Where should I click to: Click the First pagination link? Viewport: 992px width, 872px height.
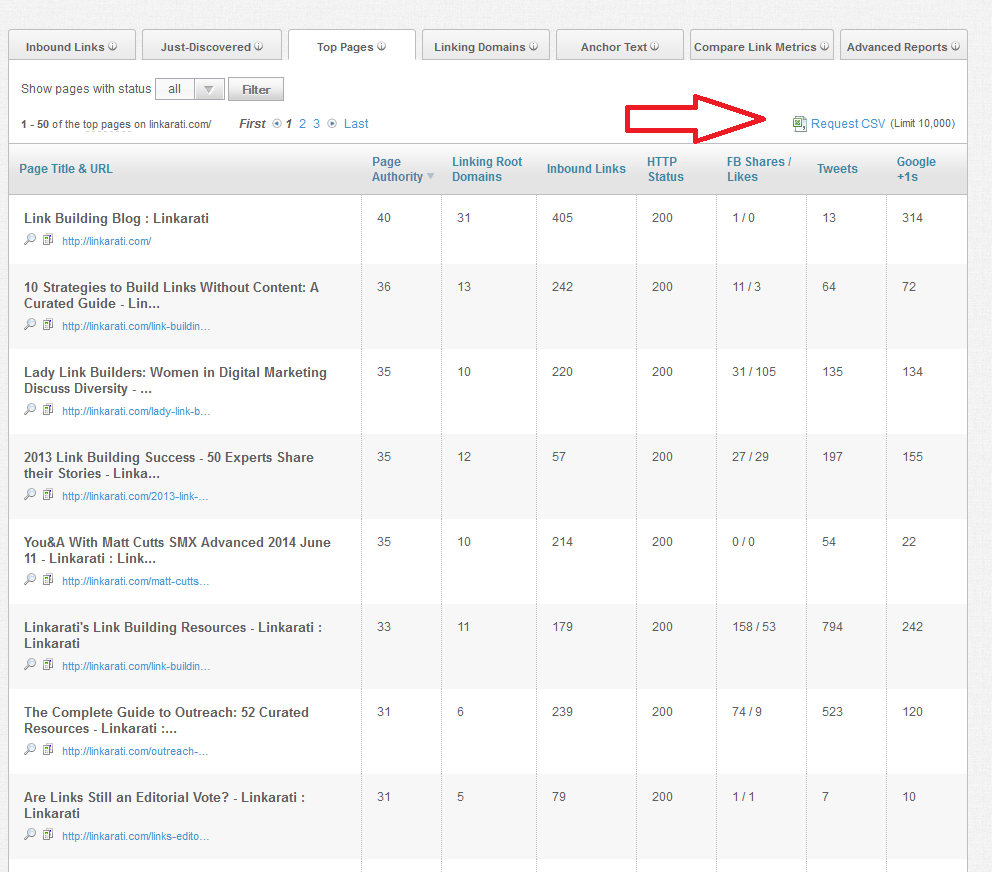[252, 123]
